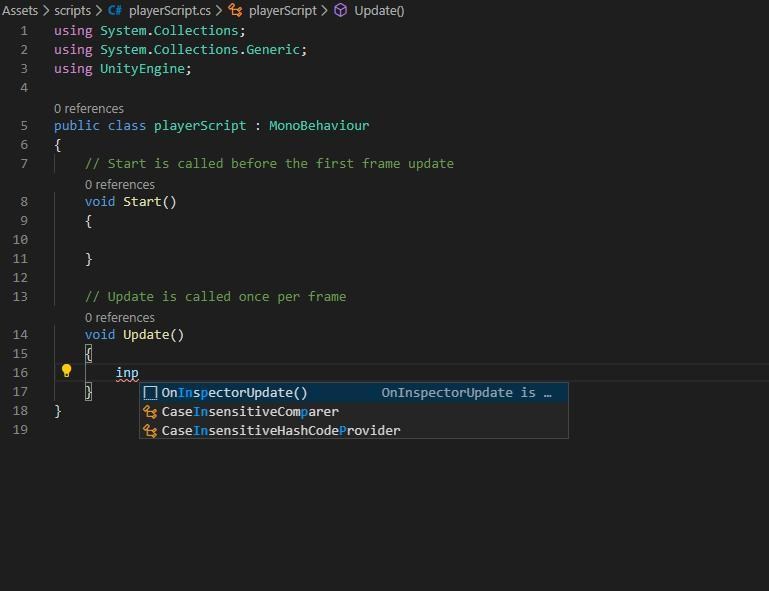Expand the scripts breadcrumb segment
Image resolution: width=769 pixels, height=591 pixels.
point(73,10)
